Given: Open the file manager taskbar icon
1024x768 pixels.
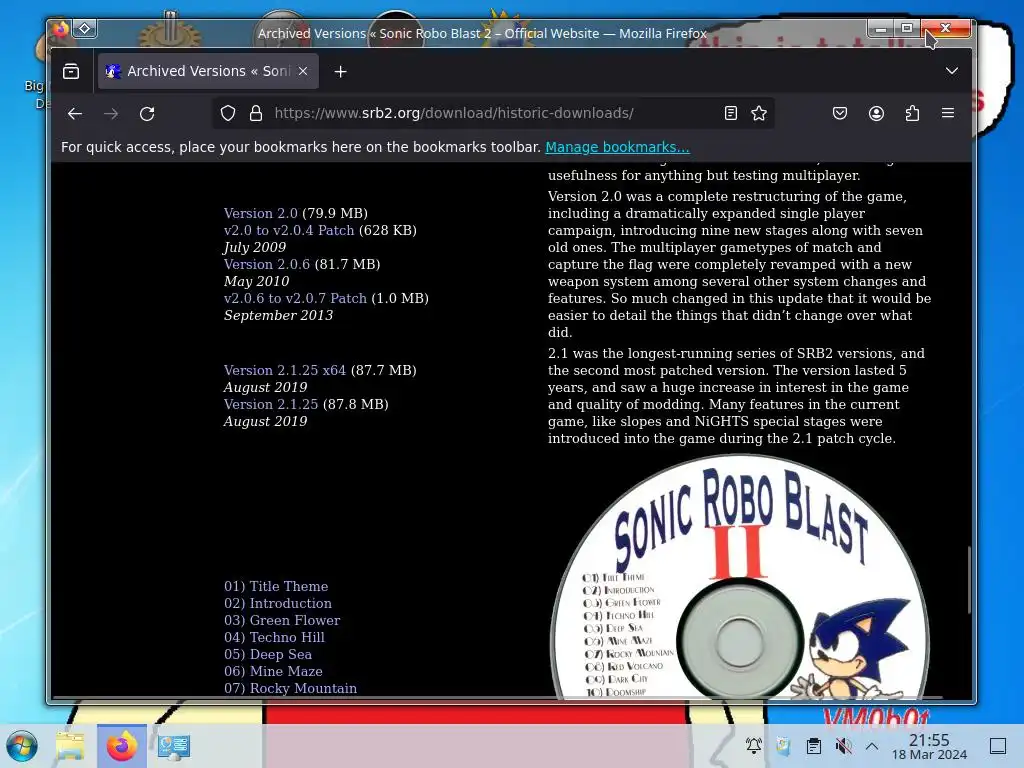Looking at the screenshot, I should [x=70, y=746].
